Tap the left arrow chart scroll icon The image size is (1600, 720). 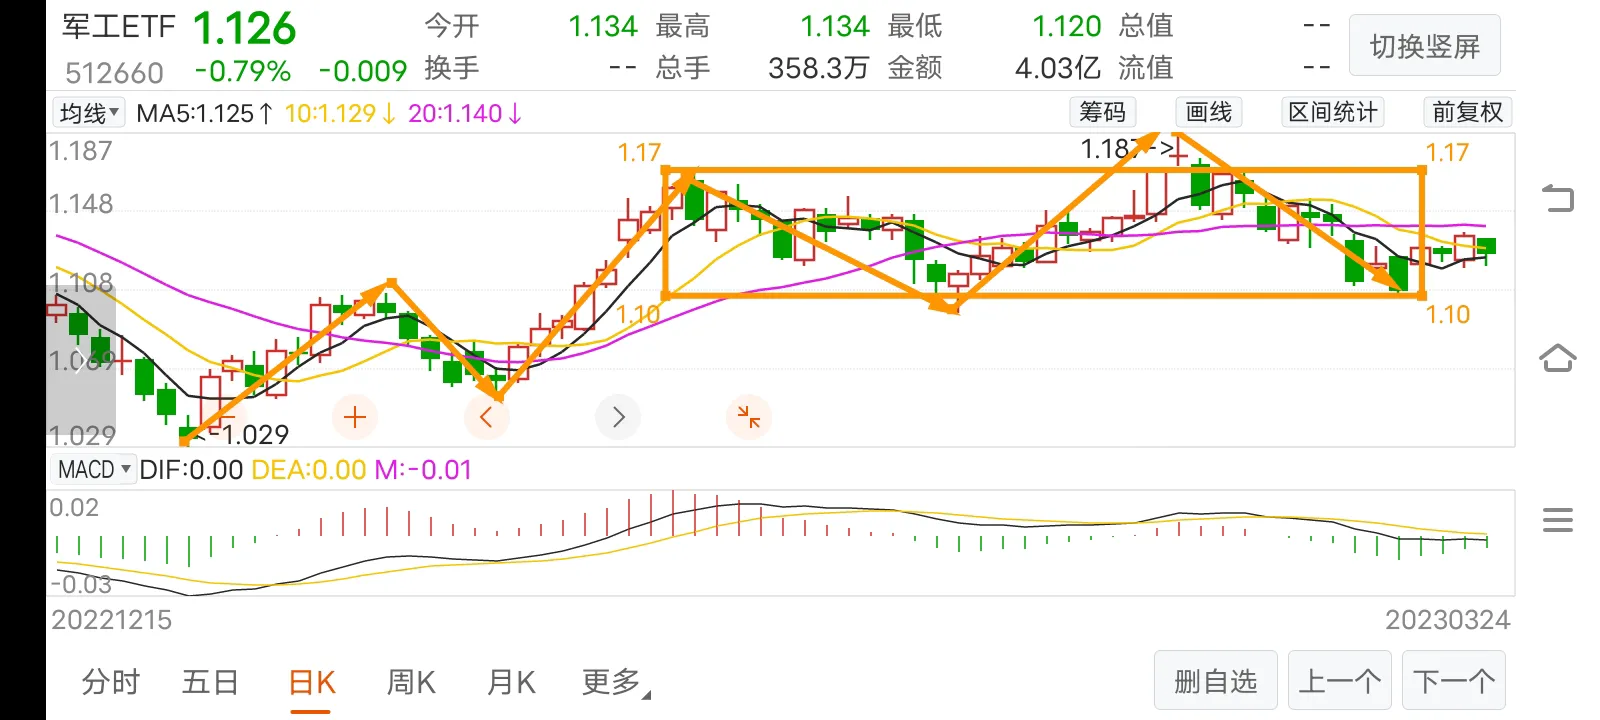487,417
